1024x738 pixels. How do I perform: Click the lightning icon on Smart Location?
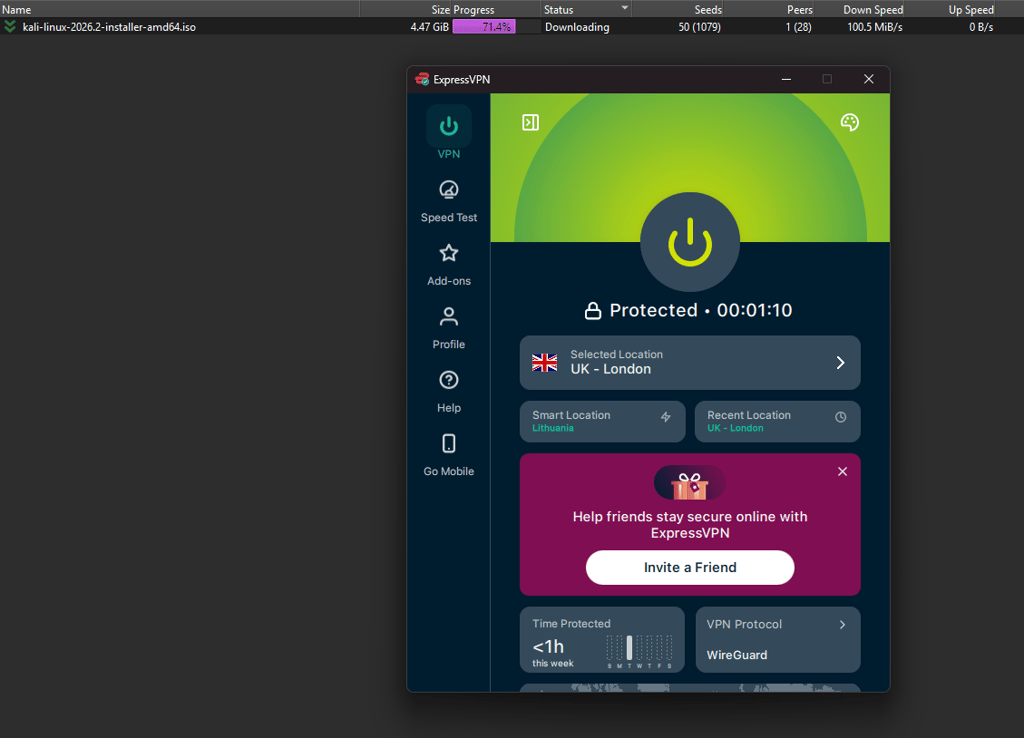(x=665, y=417)
